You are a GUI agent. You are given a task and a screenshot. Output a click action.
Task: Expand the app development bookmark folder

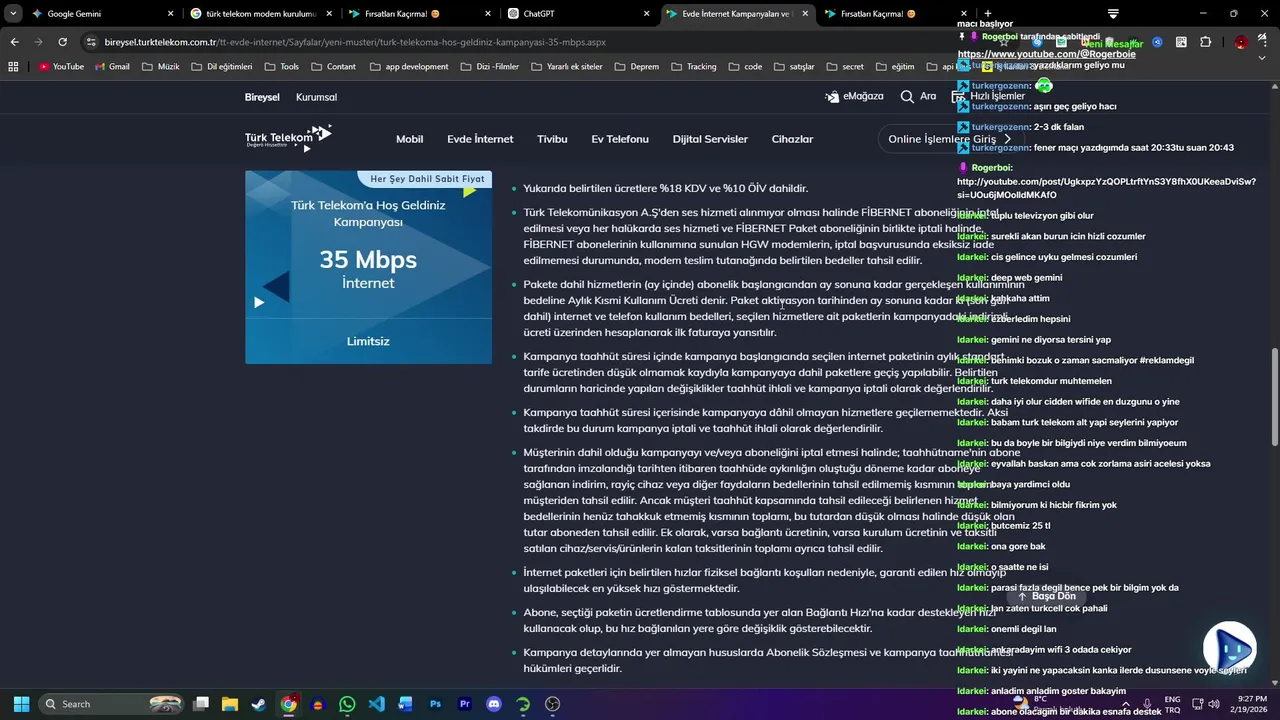408,66
